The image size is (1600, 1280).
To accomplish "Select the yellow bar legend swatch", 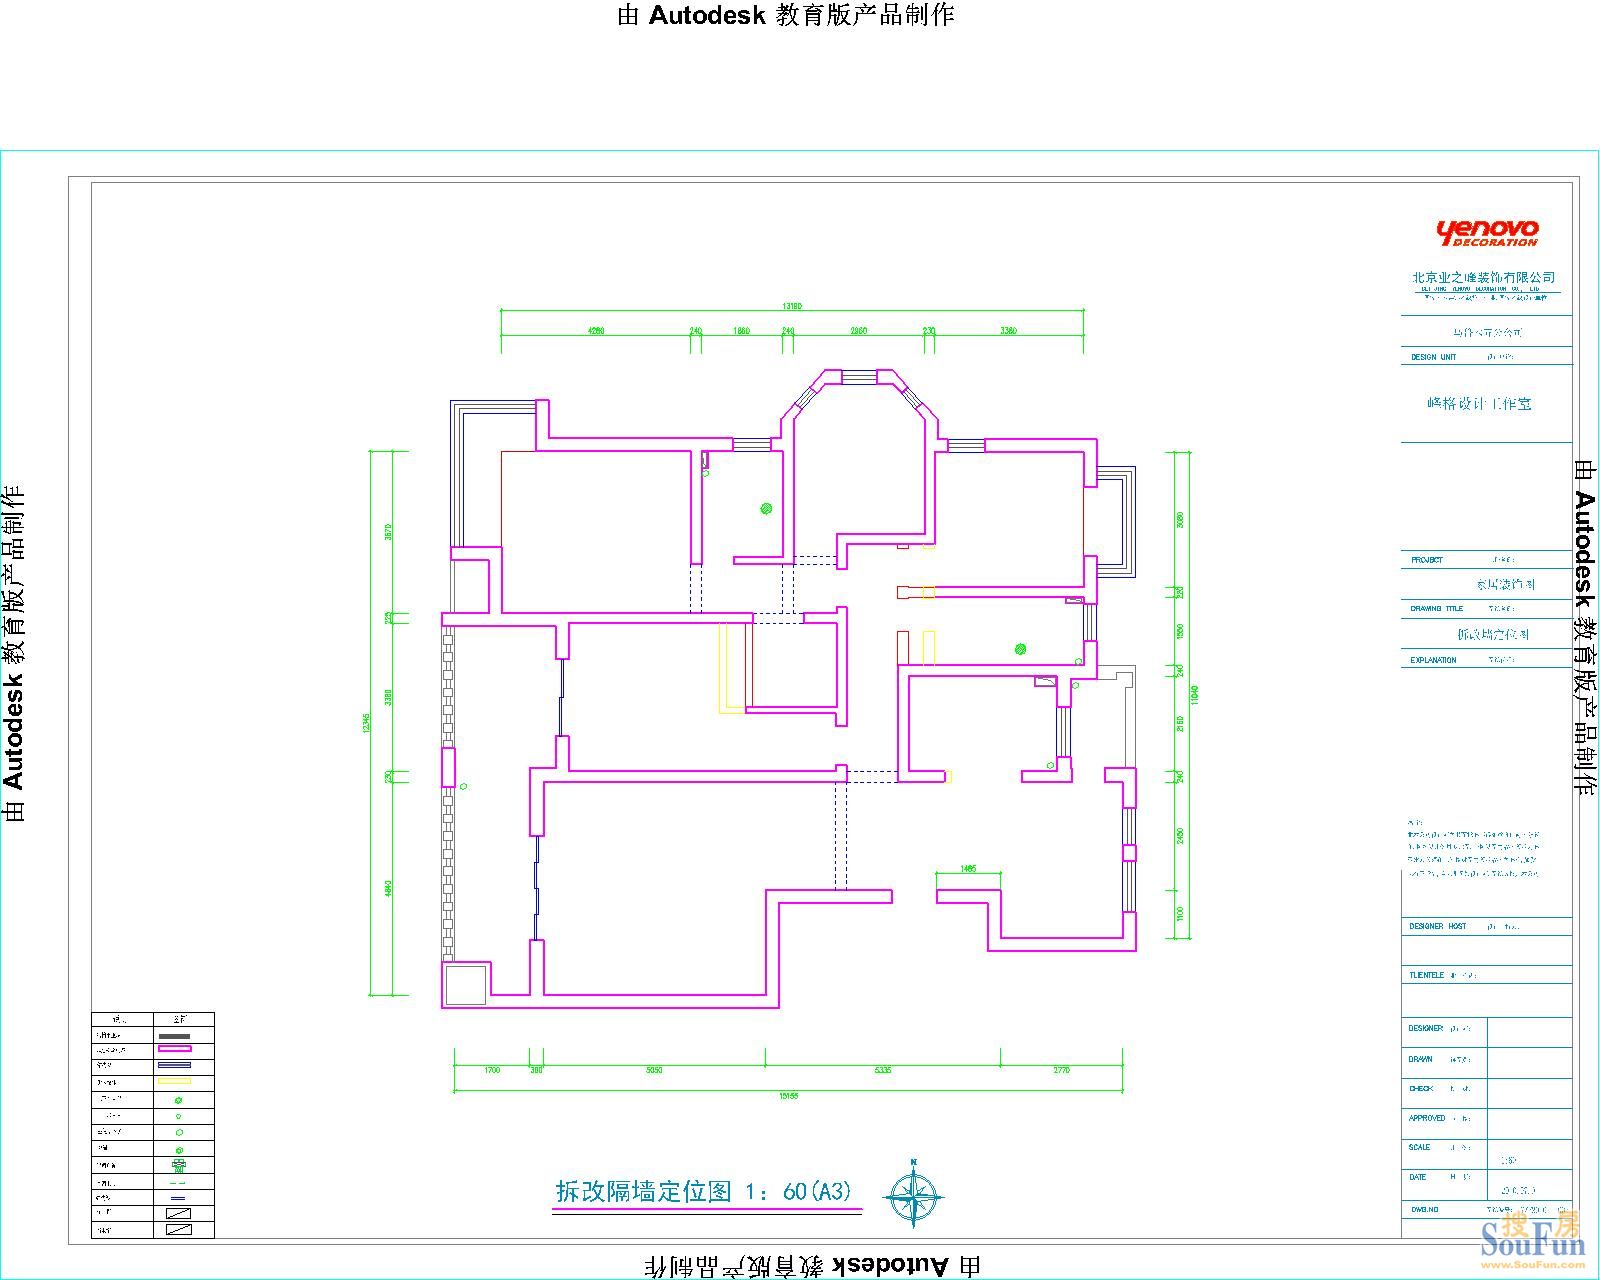I will (x=174, y=1081).
